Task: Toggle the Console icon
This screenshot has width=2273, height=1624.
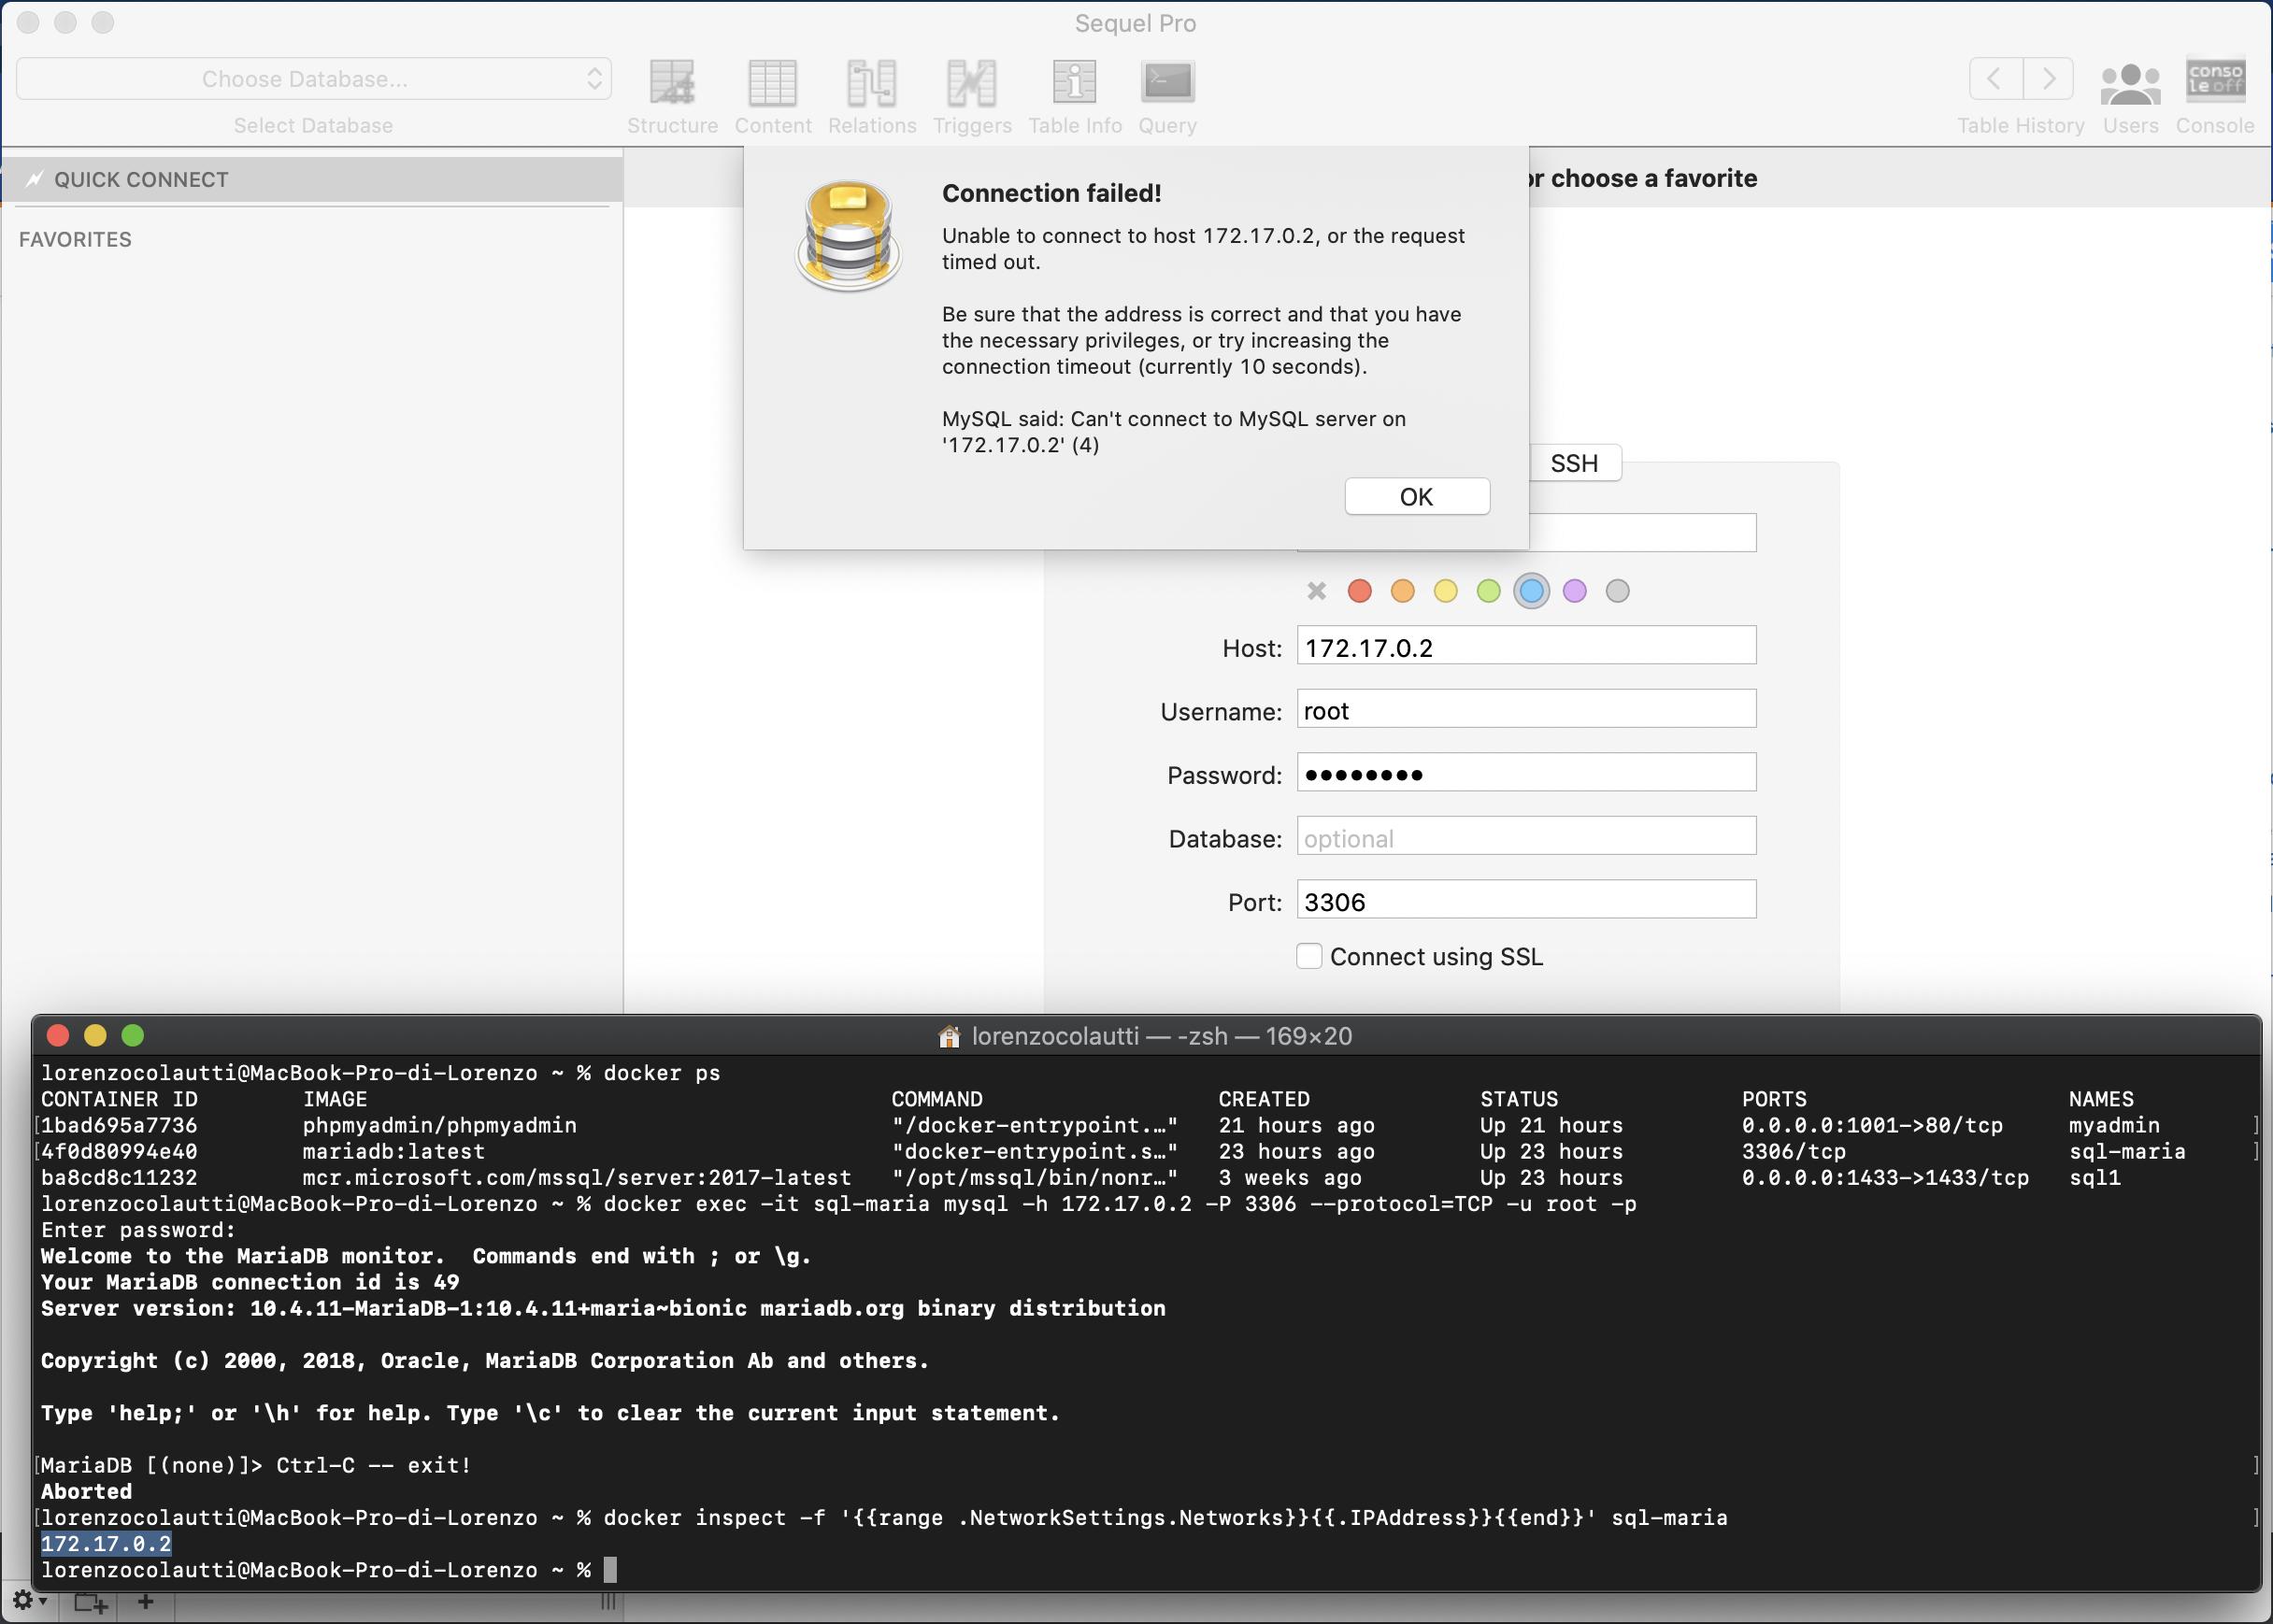Action: 2215,80
